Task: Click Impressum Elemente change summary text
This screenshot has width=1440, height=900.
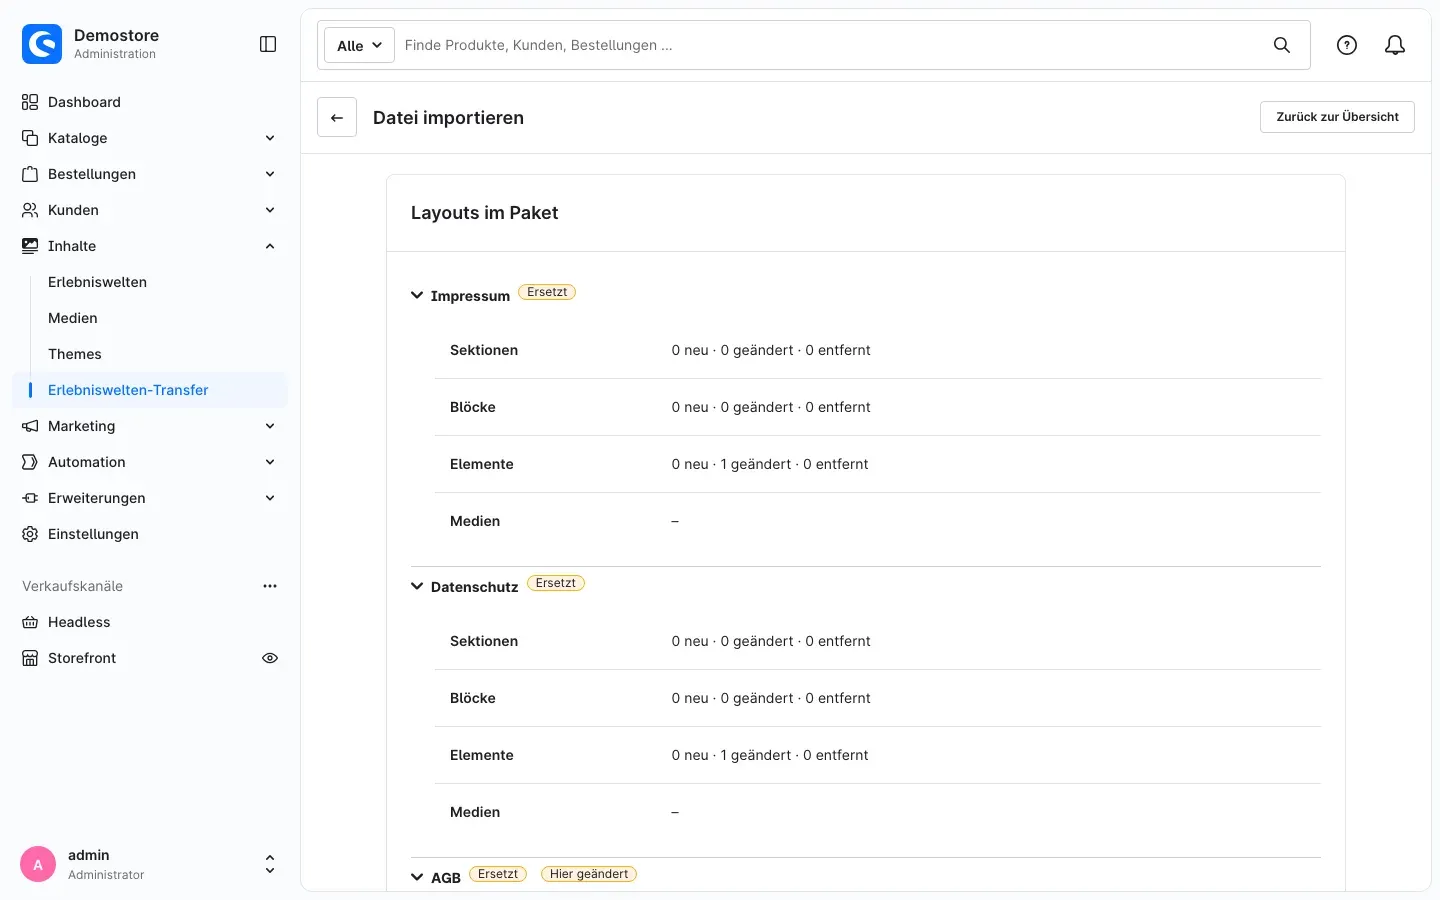Action: (770, 464)
